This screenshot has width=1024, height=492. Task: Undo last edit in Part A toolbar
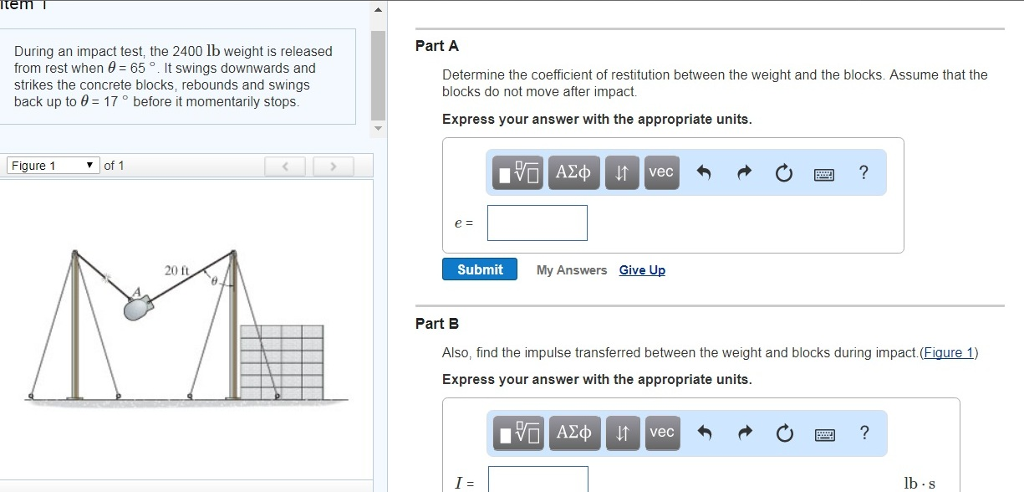click(x=703, y=172)
